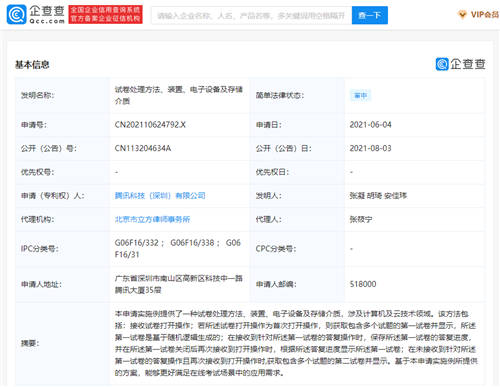
Task: Select the applicant postcode 518000
Action: tap(363, 284)
